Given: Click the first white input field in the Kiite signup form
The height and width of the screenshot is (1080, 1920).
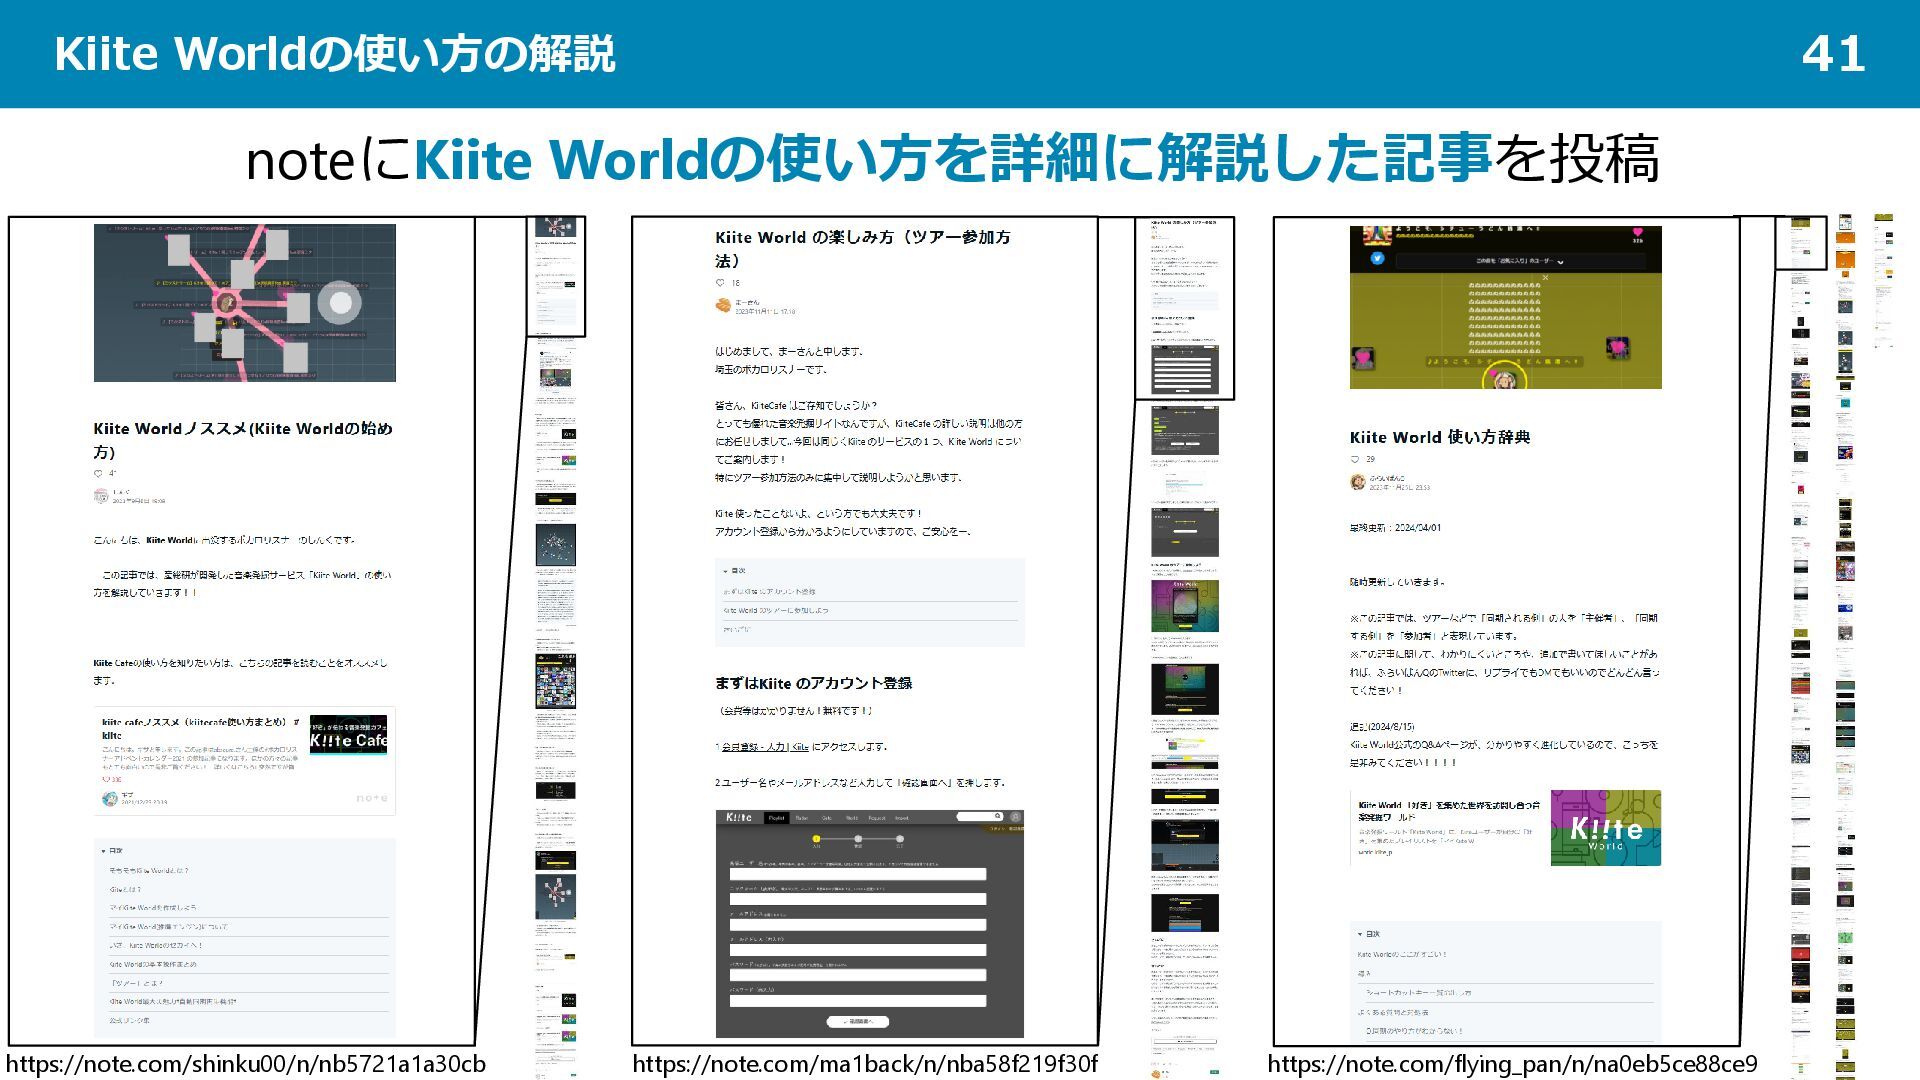Looking at the screenshot, I should pos(858,874).
